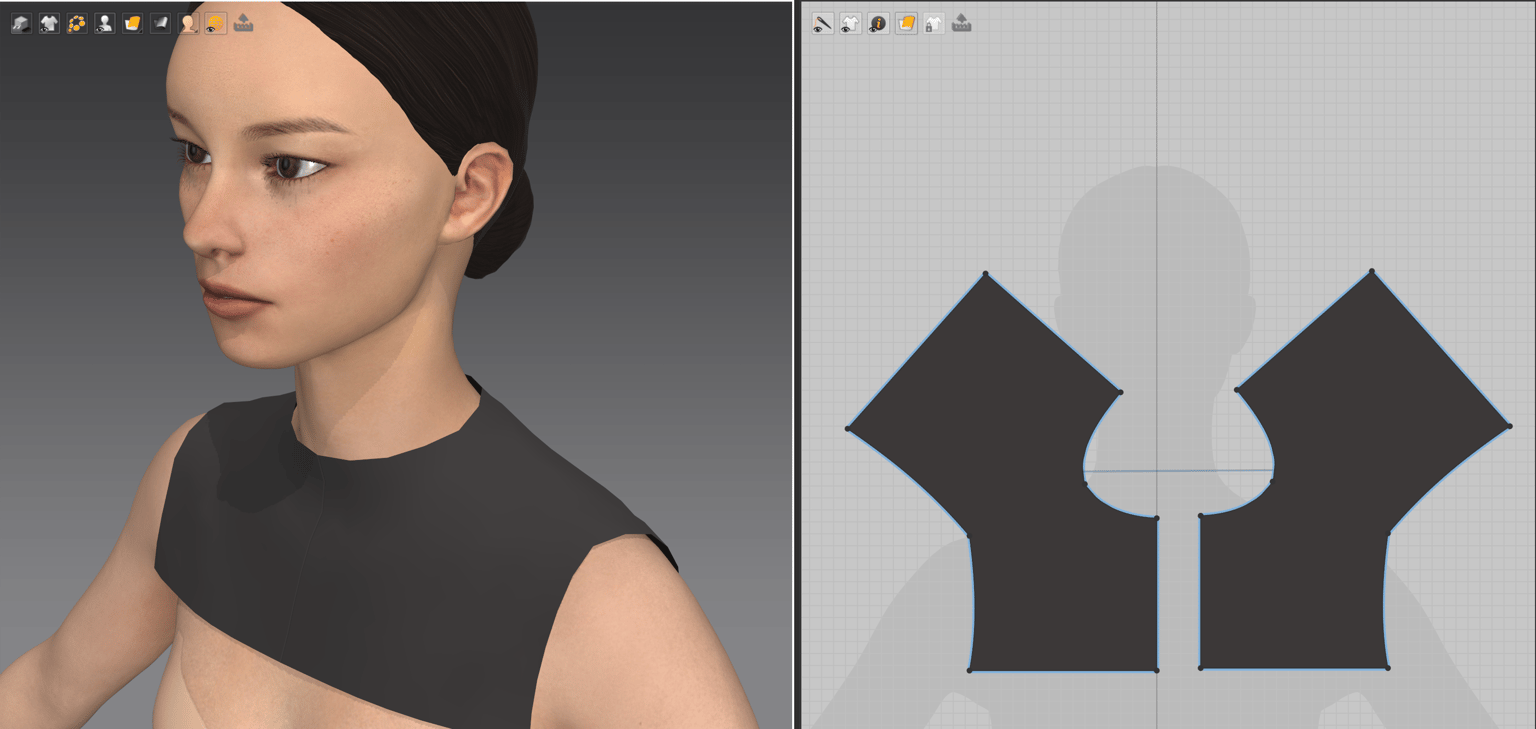The image size is (1536, 729).
Task: Select the bottom outer corner point of right pattern
Action: [x=1388, y=668]
